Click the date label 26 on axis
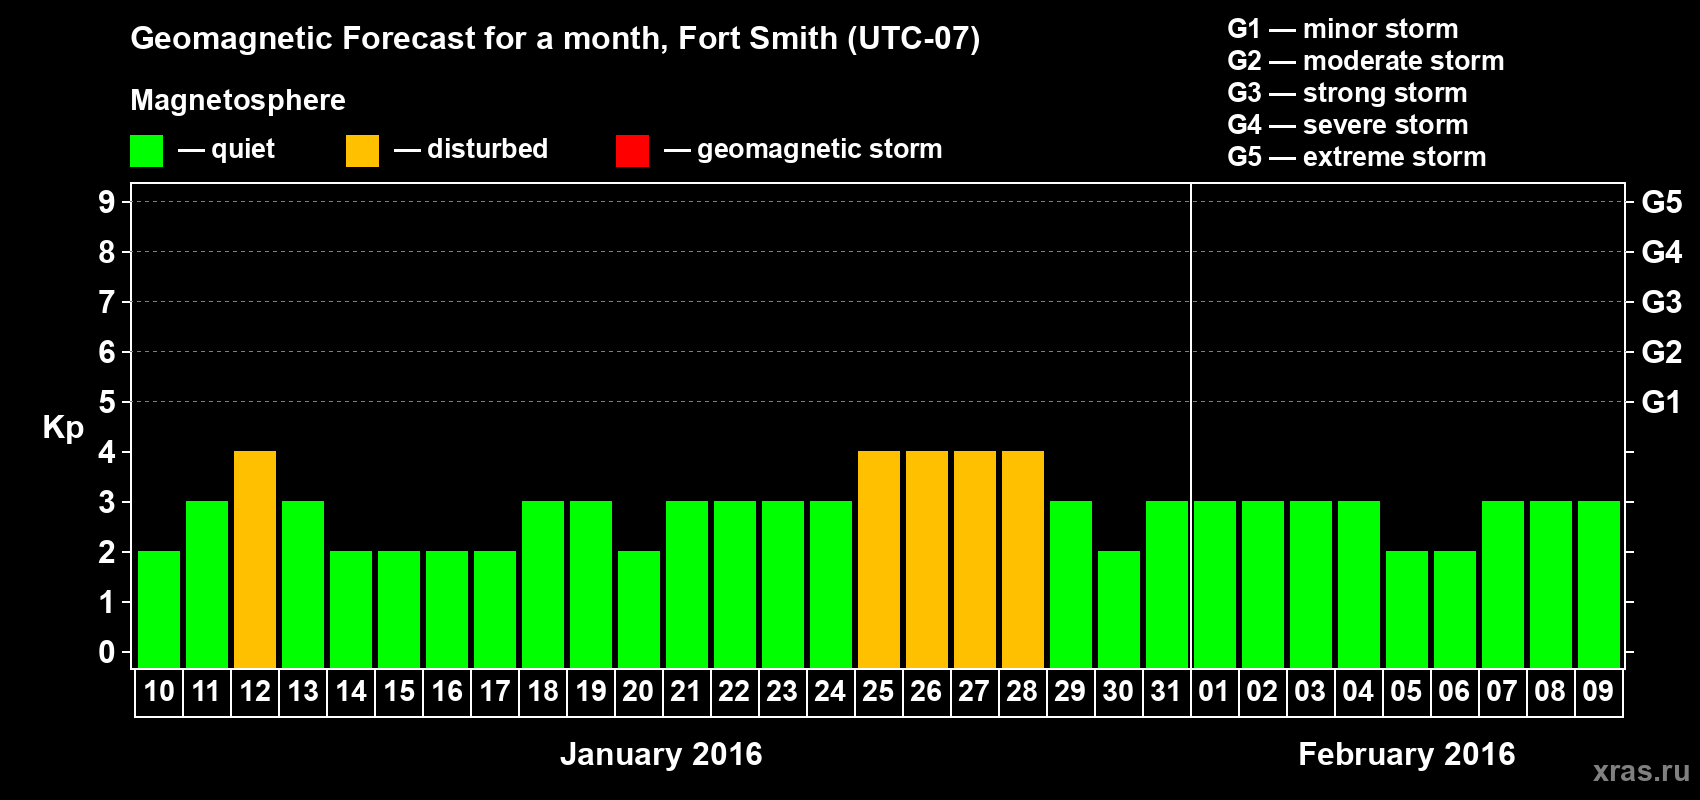This screenshot has width=1700, height=800. click(927, 692)
